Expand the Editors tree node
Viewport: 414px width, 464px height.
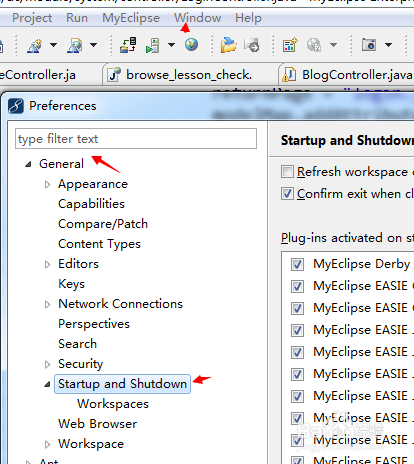point(48,264)
